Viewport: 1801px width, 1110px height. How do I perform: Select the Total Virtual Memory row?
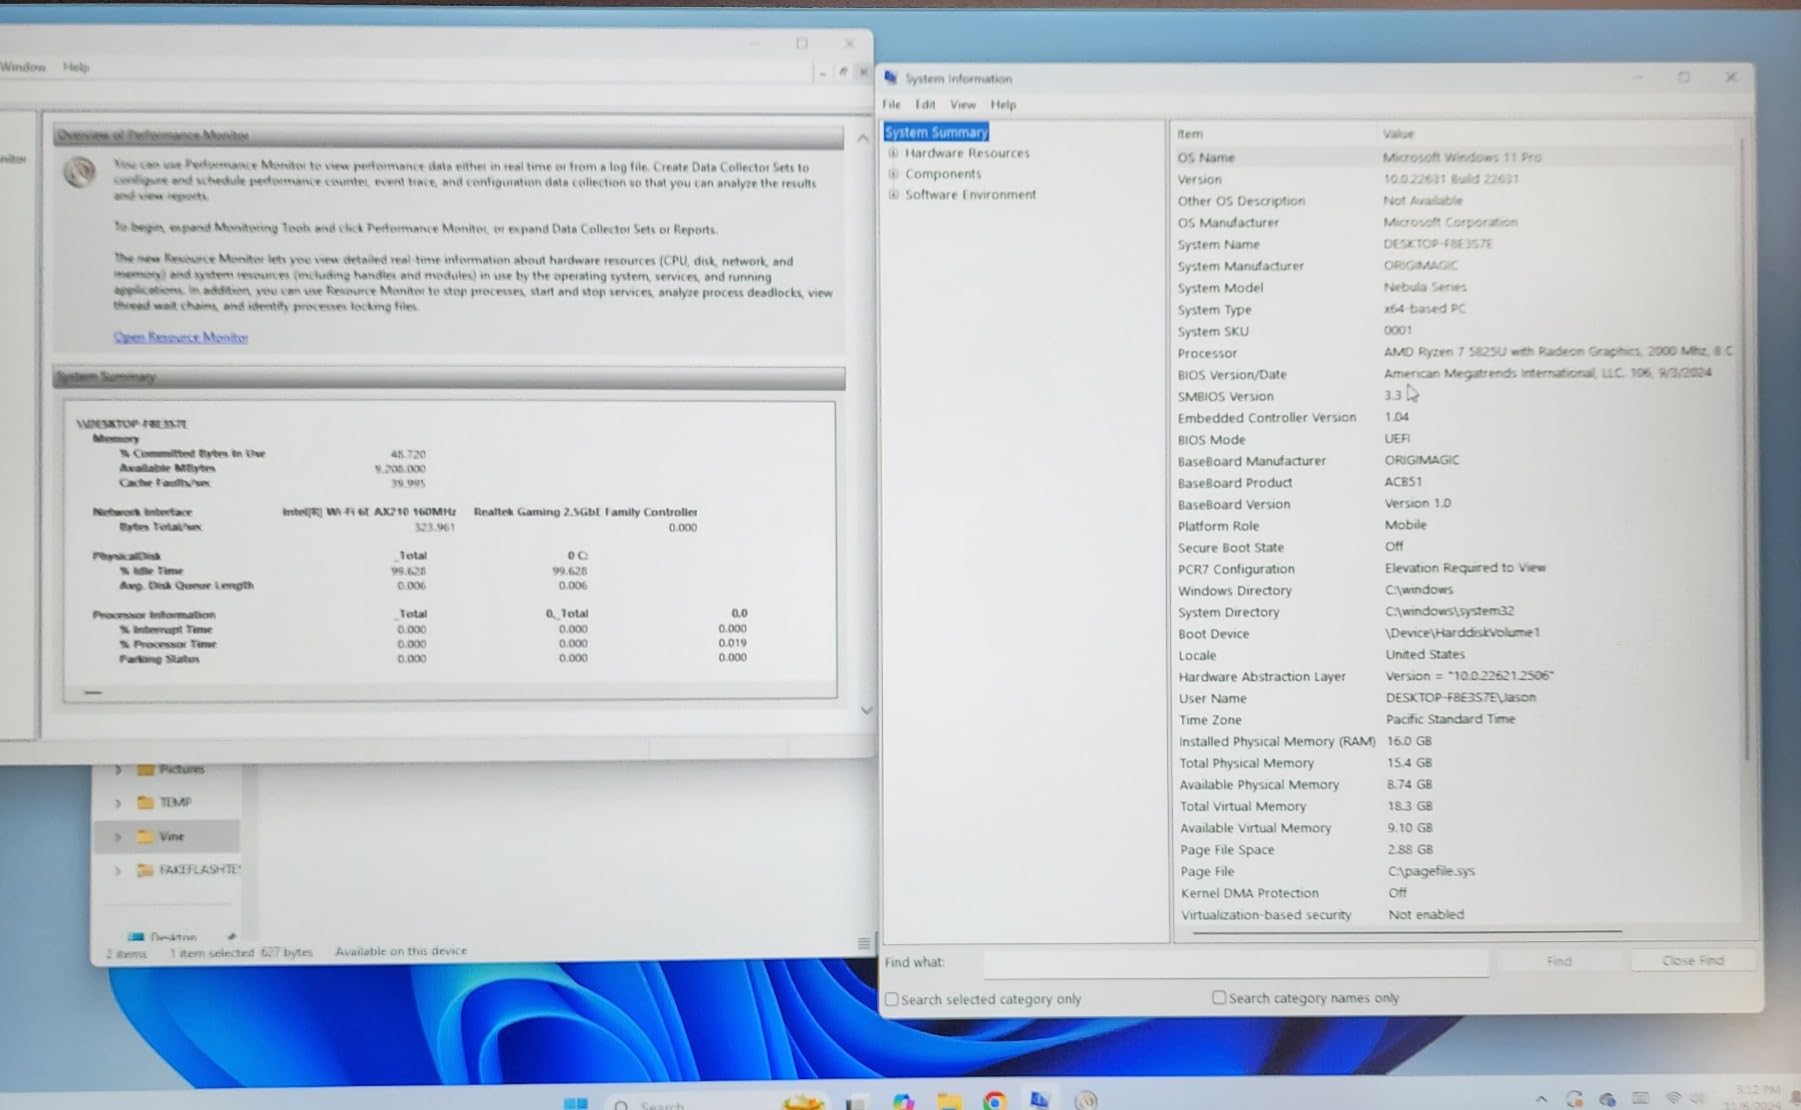1456,806
